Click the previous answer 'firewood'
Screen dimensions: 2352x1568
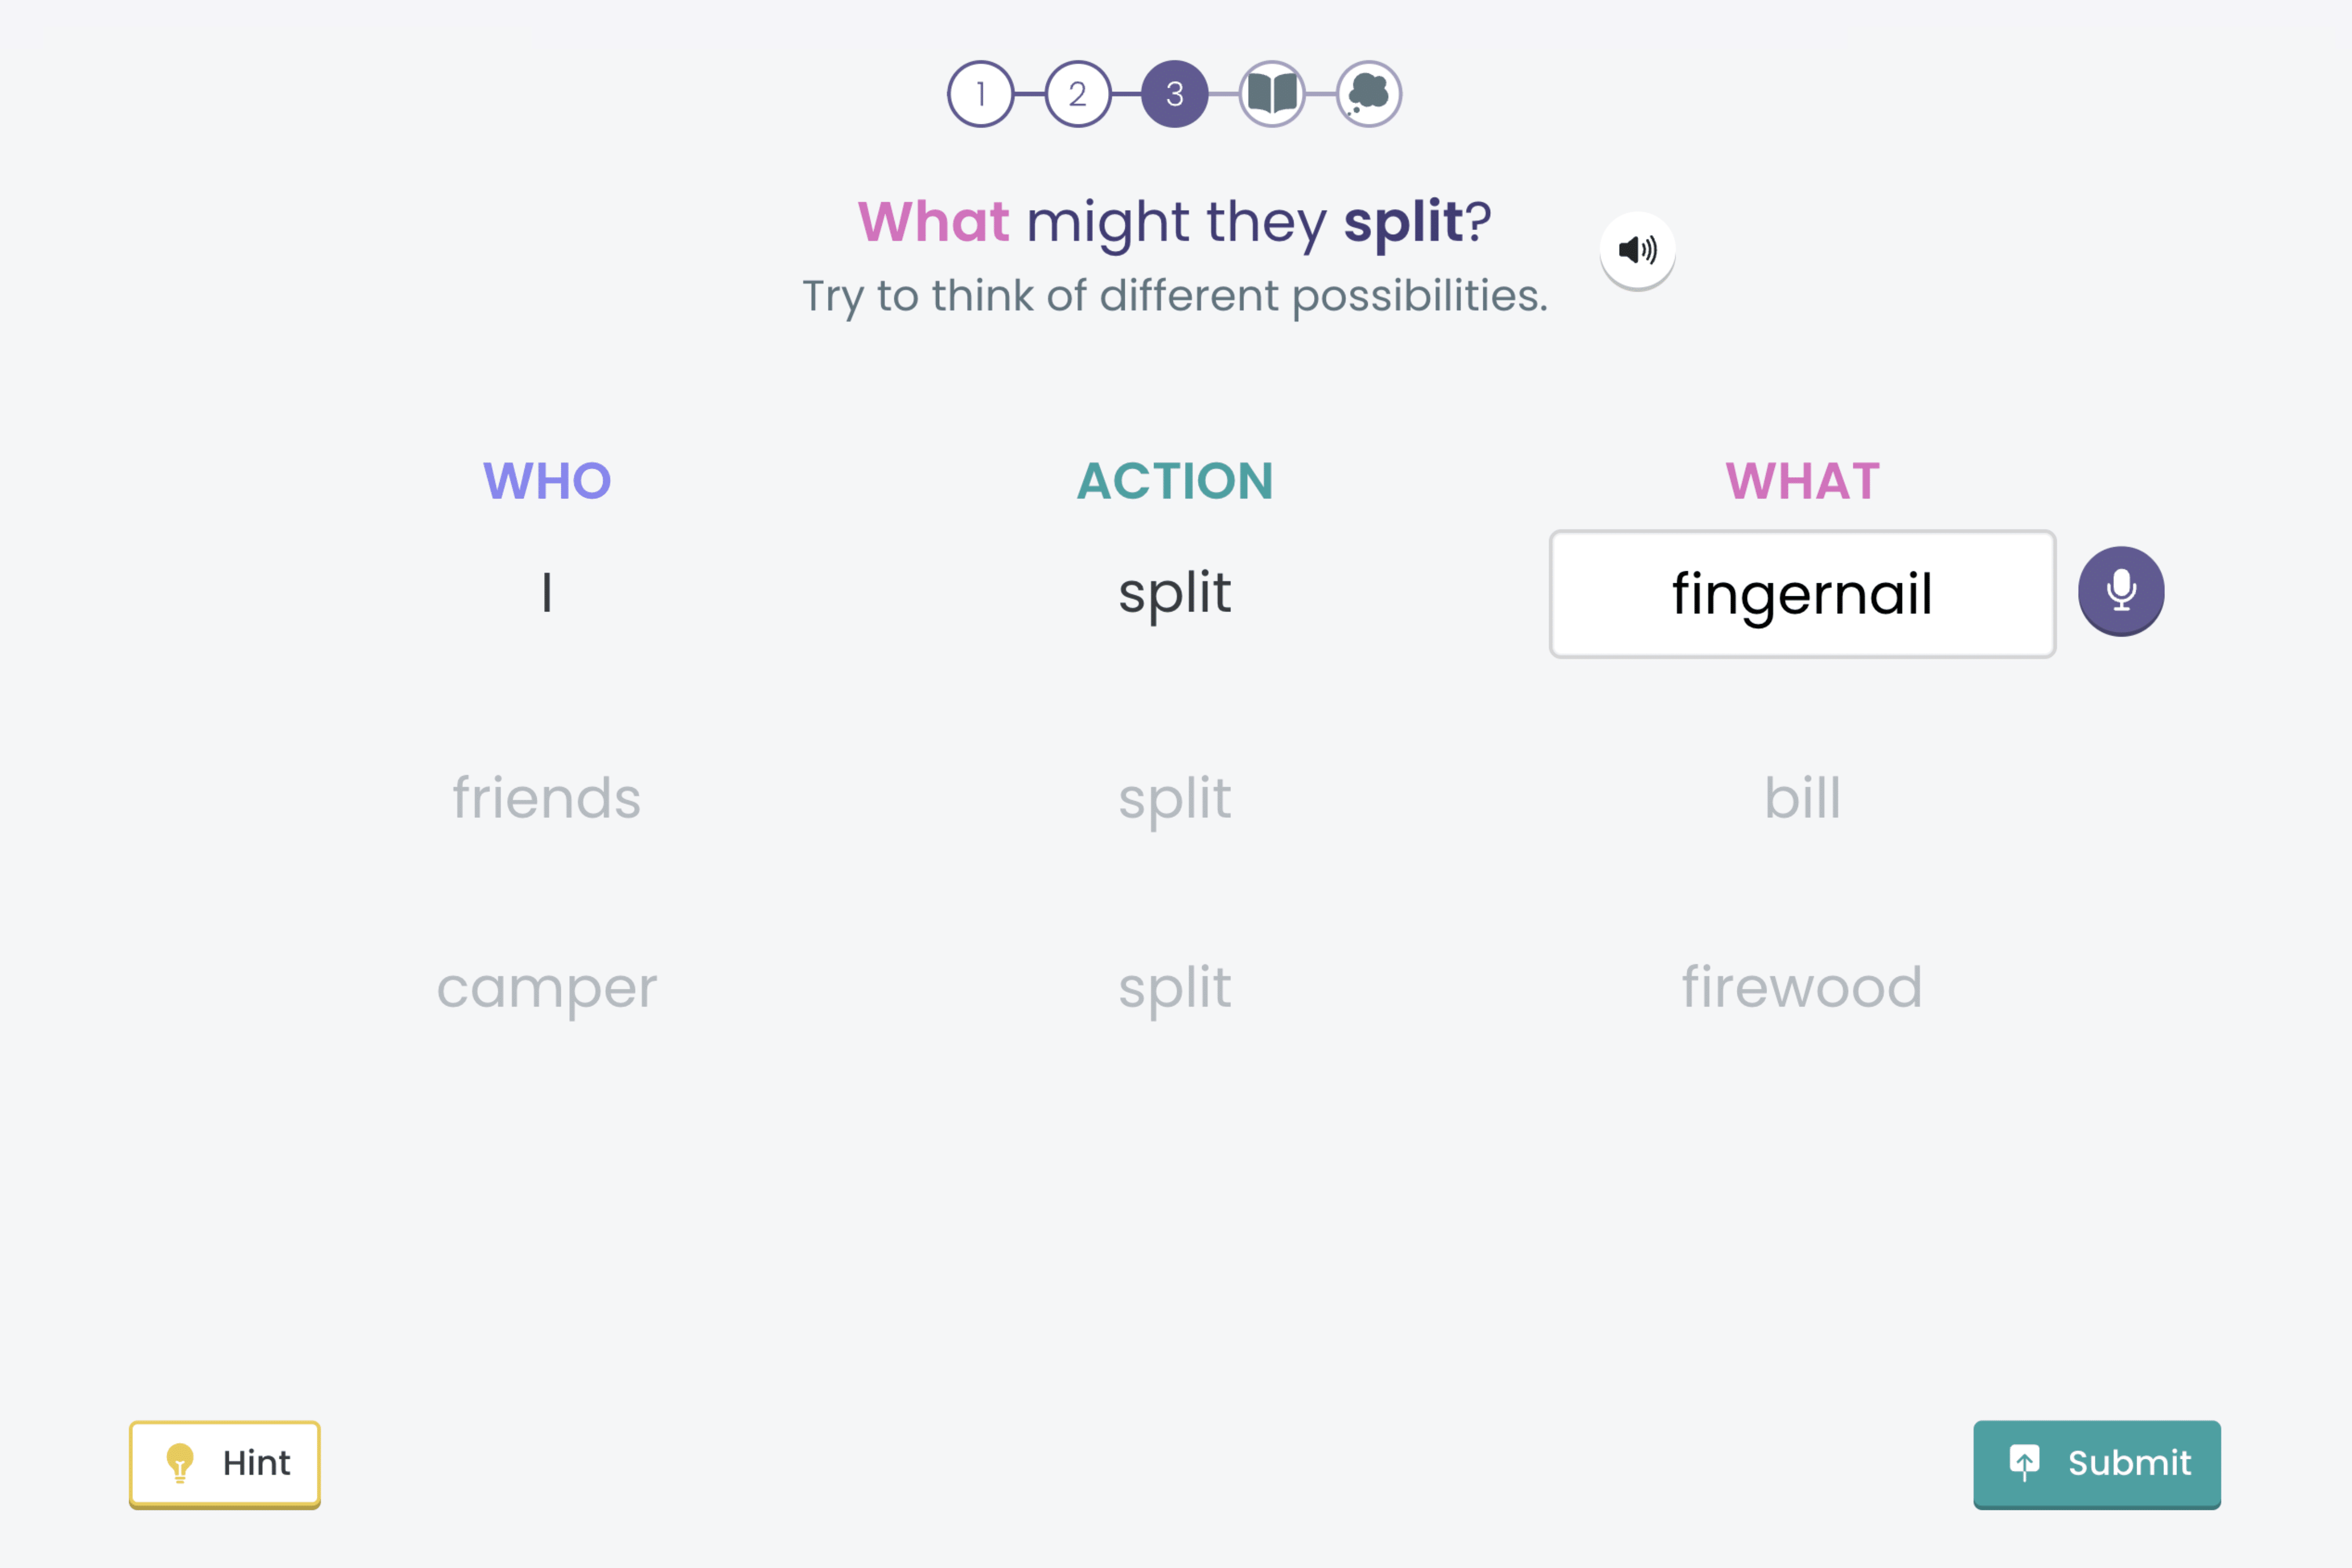click(x=1802, y=987)
